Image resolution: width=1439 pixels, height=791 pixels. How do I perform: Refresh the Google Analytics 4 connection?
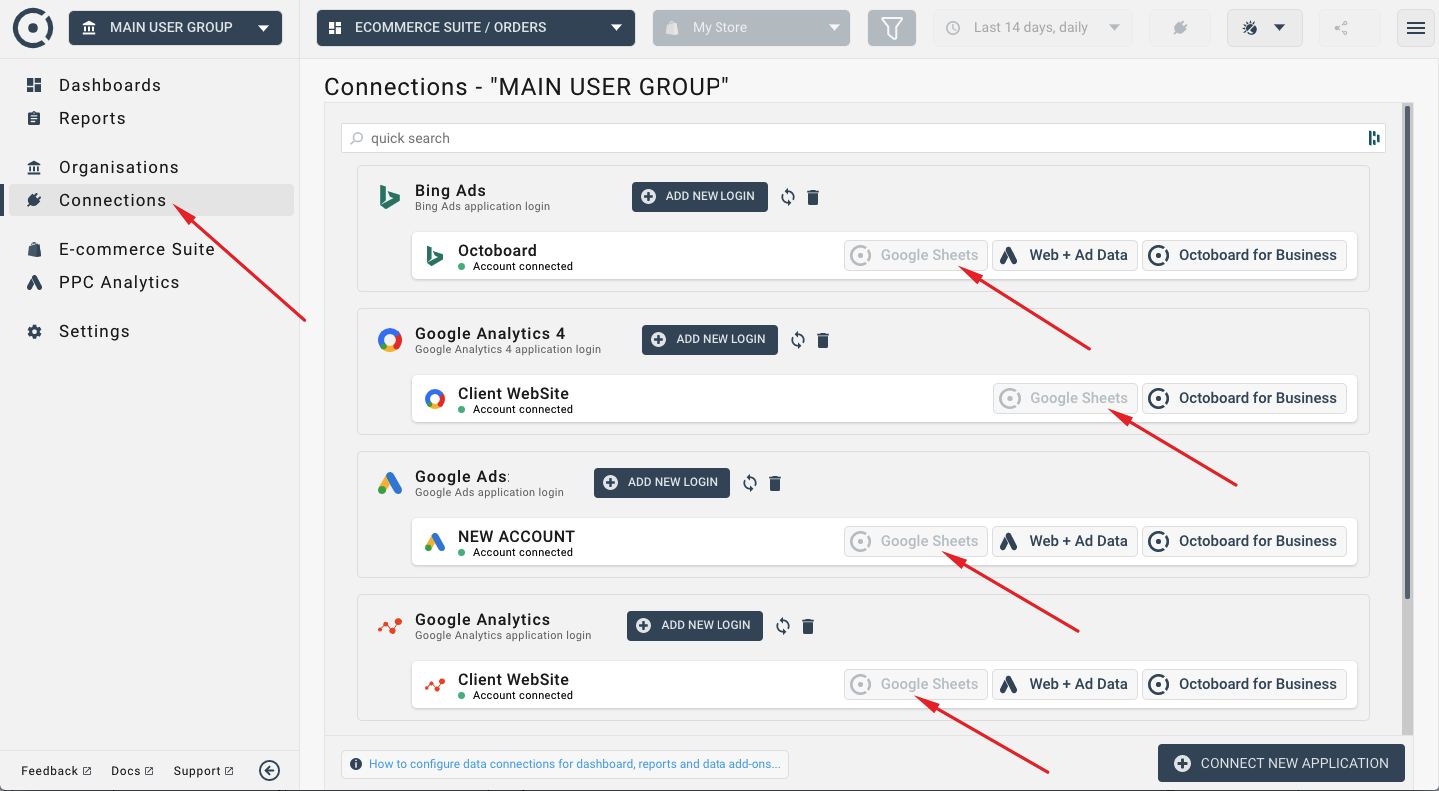click(798, 340)
